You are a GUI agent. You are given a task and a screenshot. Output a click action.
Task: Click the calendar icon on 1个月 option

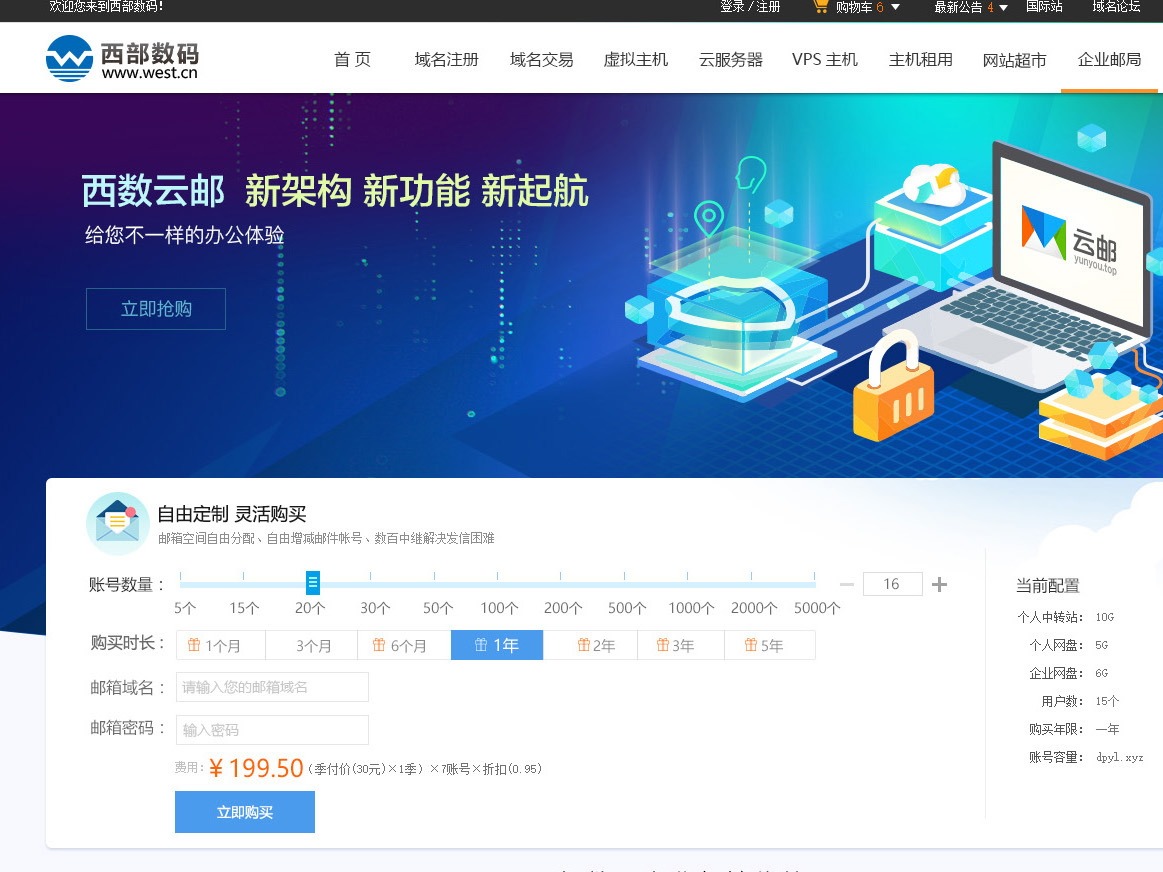[194, 645]
